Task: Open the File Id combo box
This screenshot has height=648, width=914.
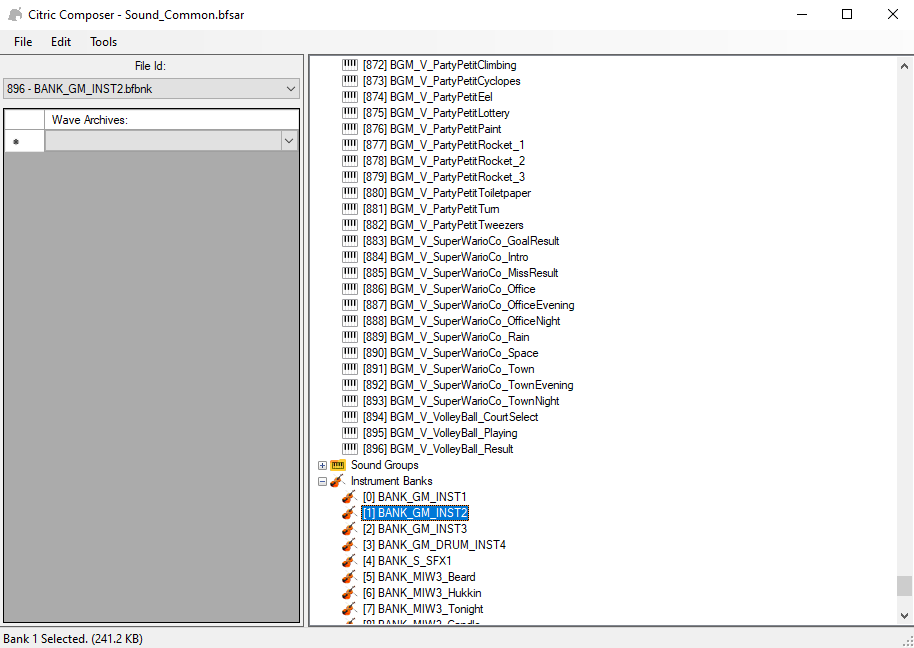Action: [x=151, y=89]
